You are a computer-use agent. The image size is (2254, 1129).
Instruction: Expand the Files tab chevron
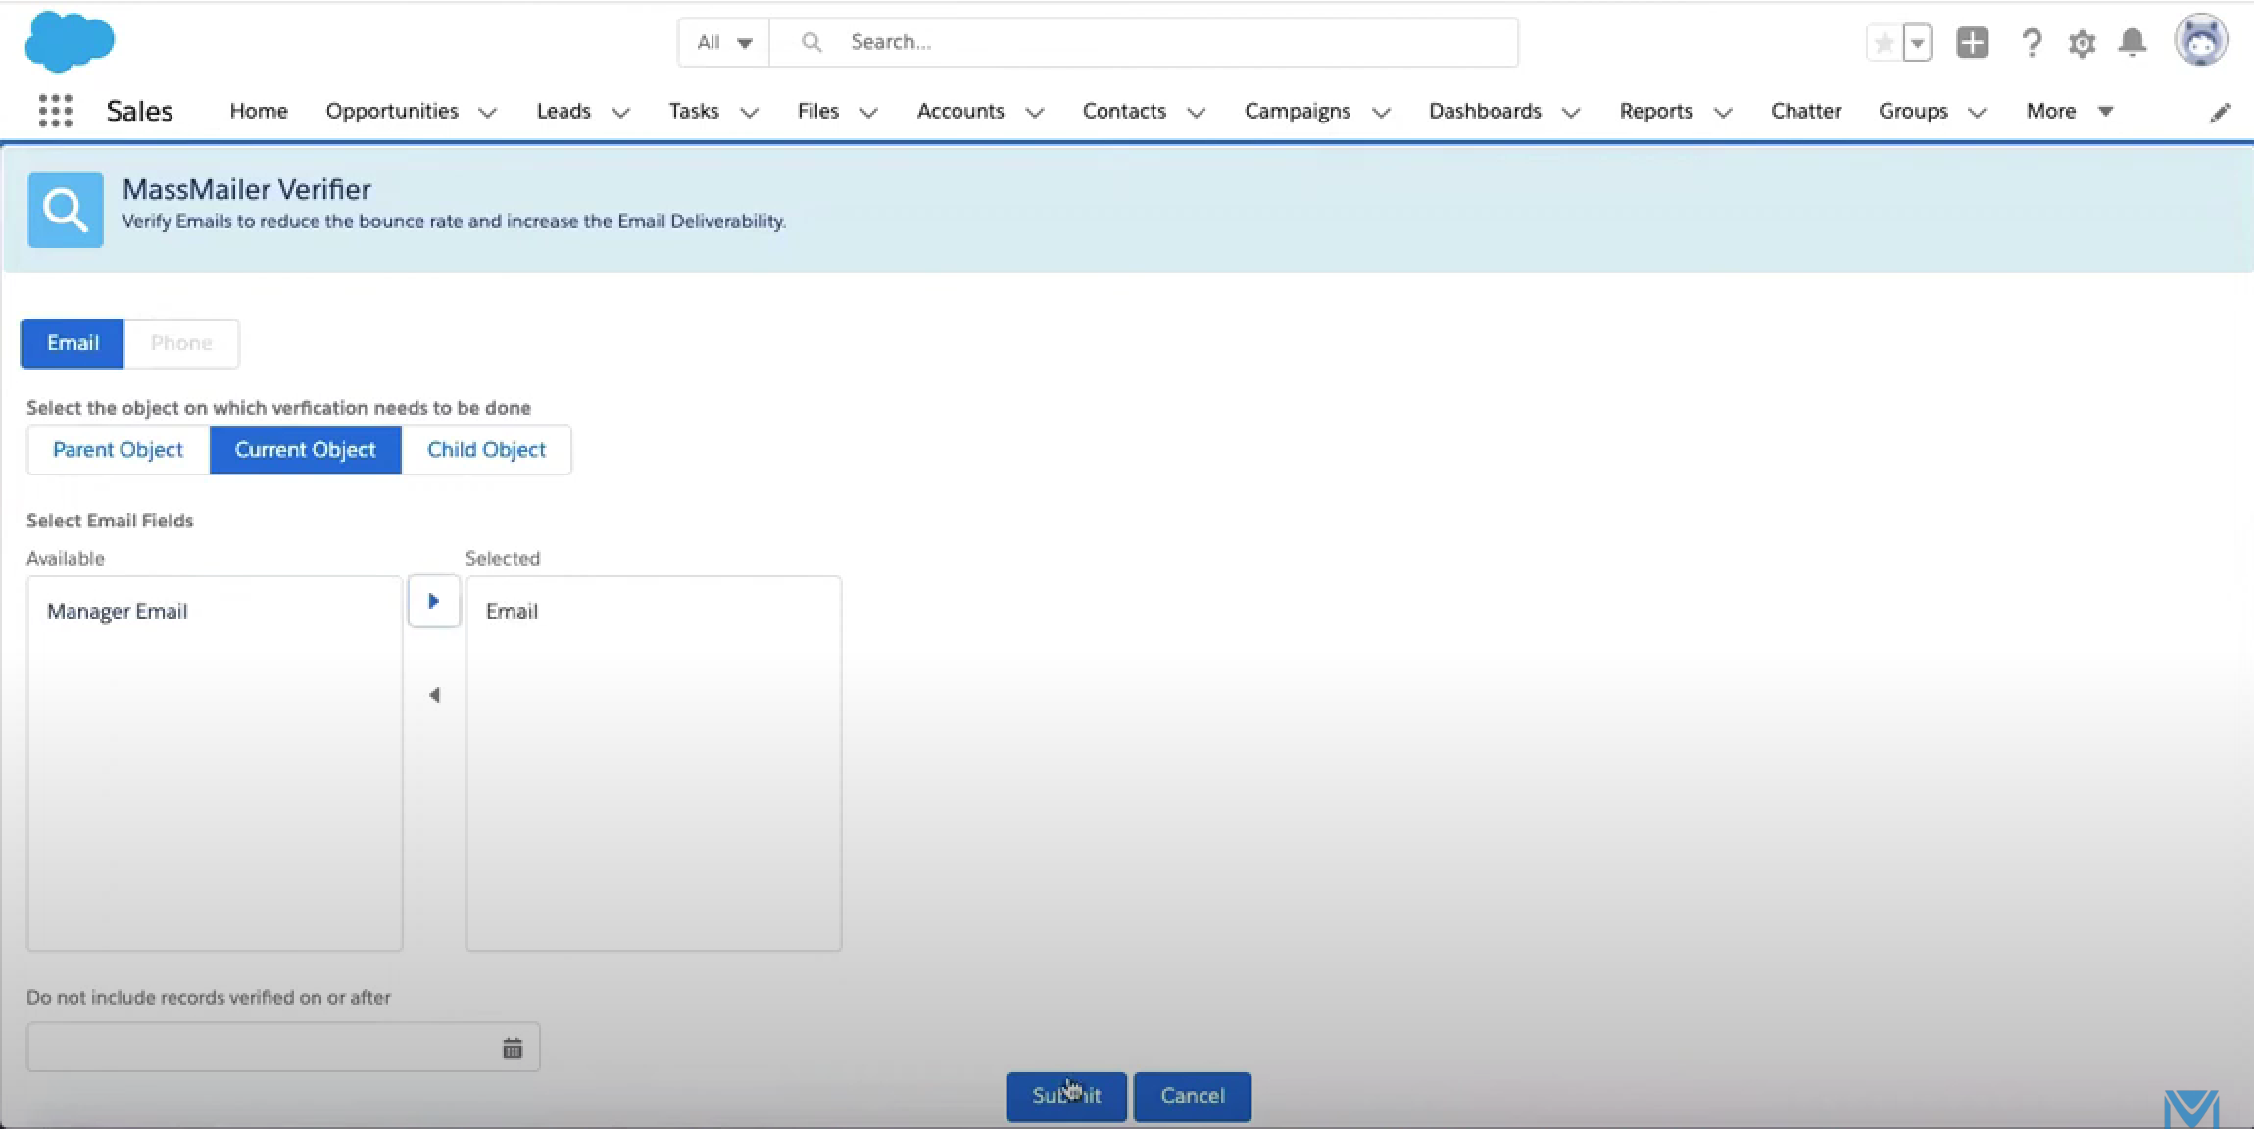point(868,113)
